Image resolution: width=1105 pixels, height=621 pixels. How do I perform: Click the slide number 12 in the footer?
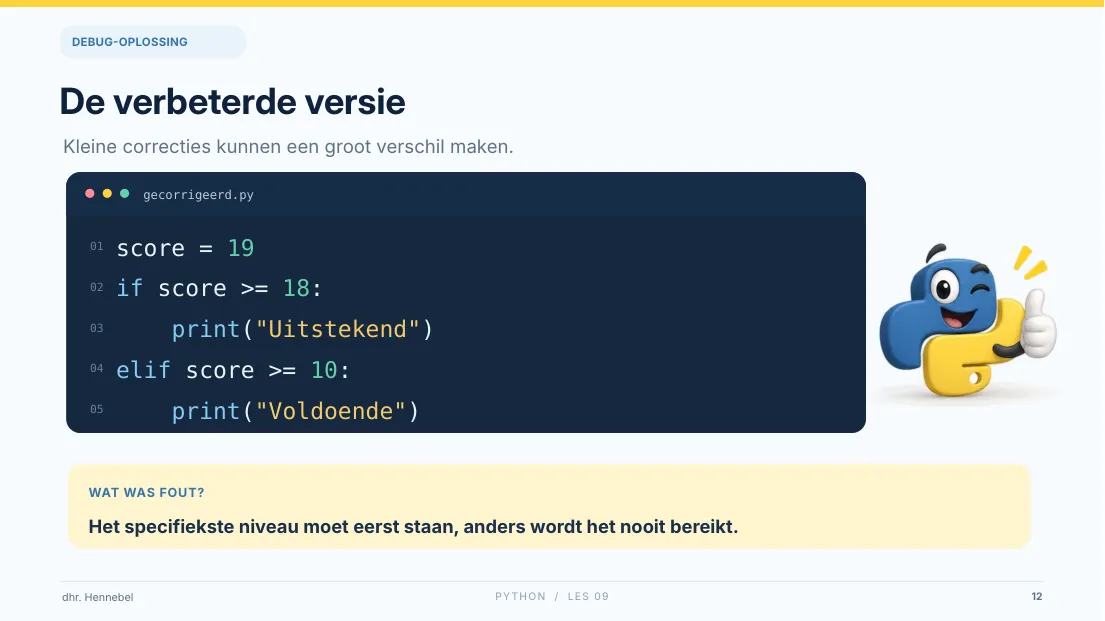click(1037, 596)
